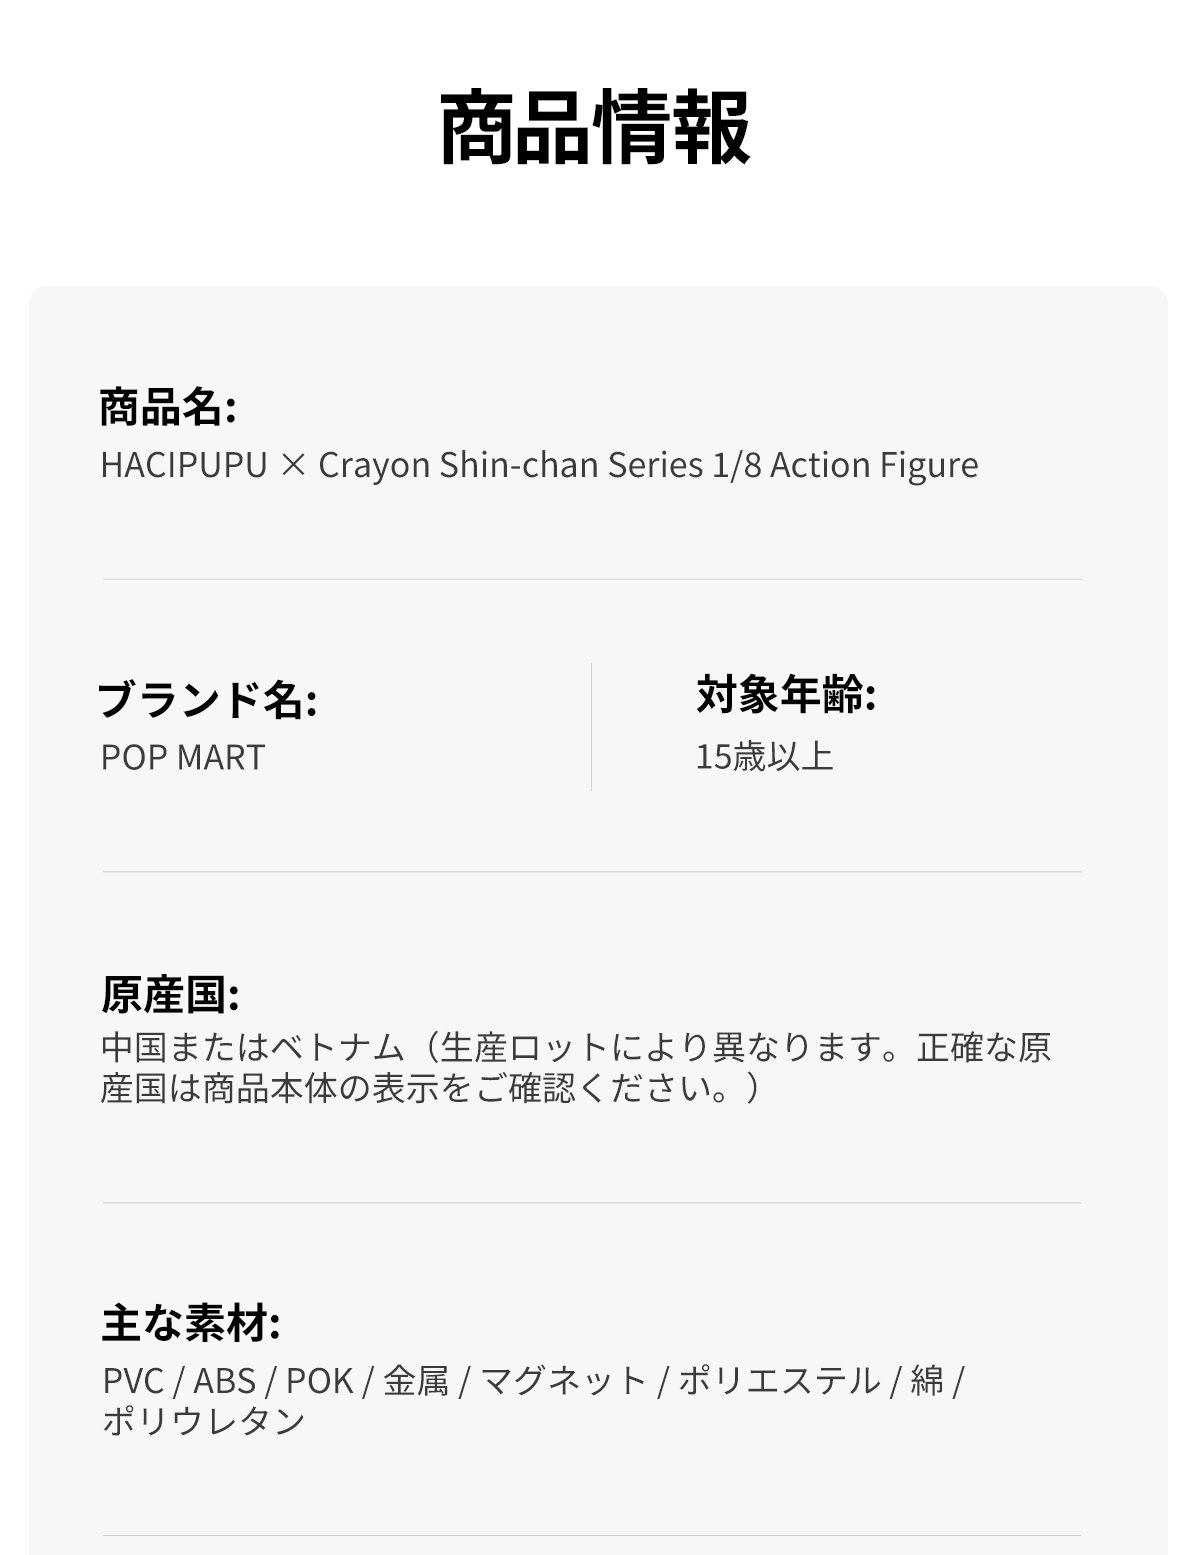
Task: Click the HACIPUPU × Crayon Shin-chan product name
Action: tap(539, 465)
